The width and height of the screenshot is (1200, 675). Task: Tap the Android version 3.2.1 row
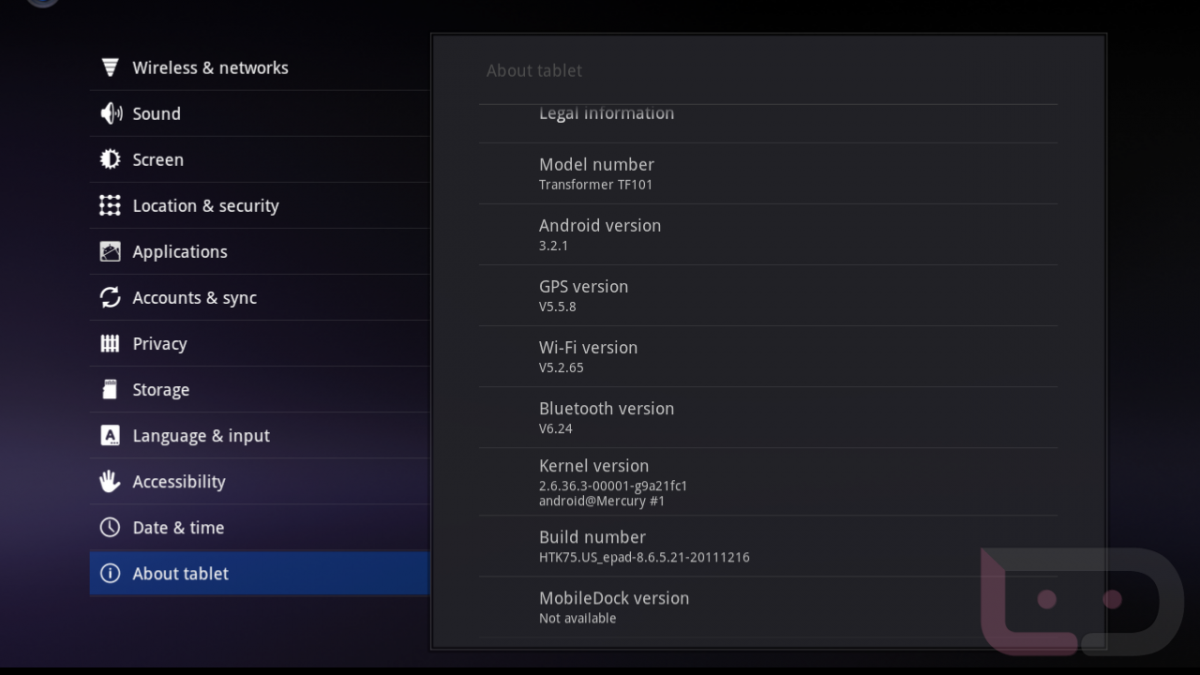pyautogui.click(x=767, y=234)
